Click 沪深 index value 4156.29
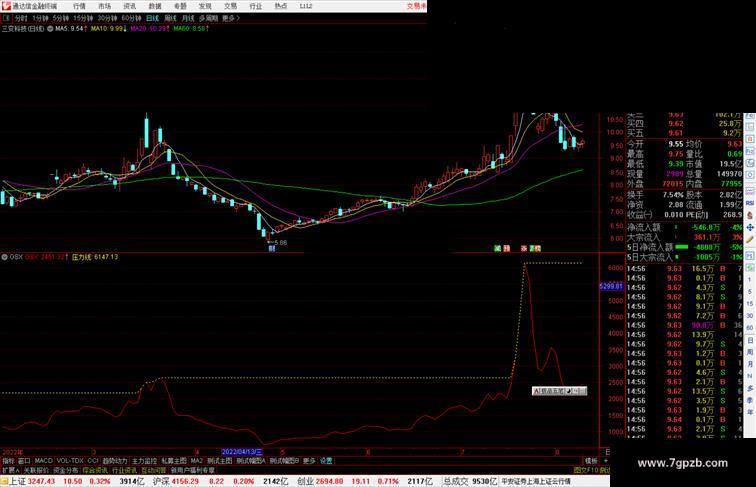Viewport: 756px width, 487px height. click(186, 481)
